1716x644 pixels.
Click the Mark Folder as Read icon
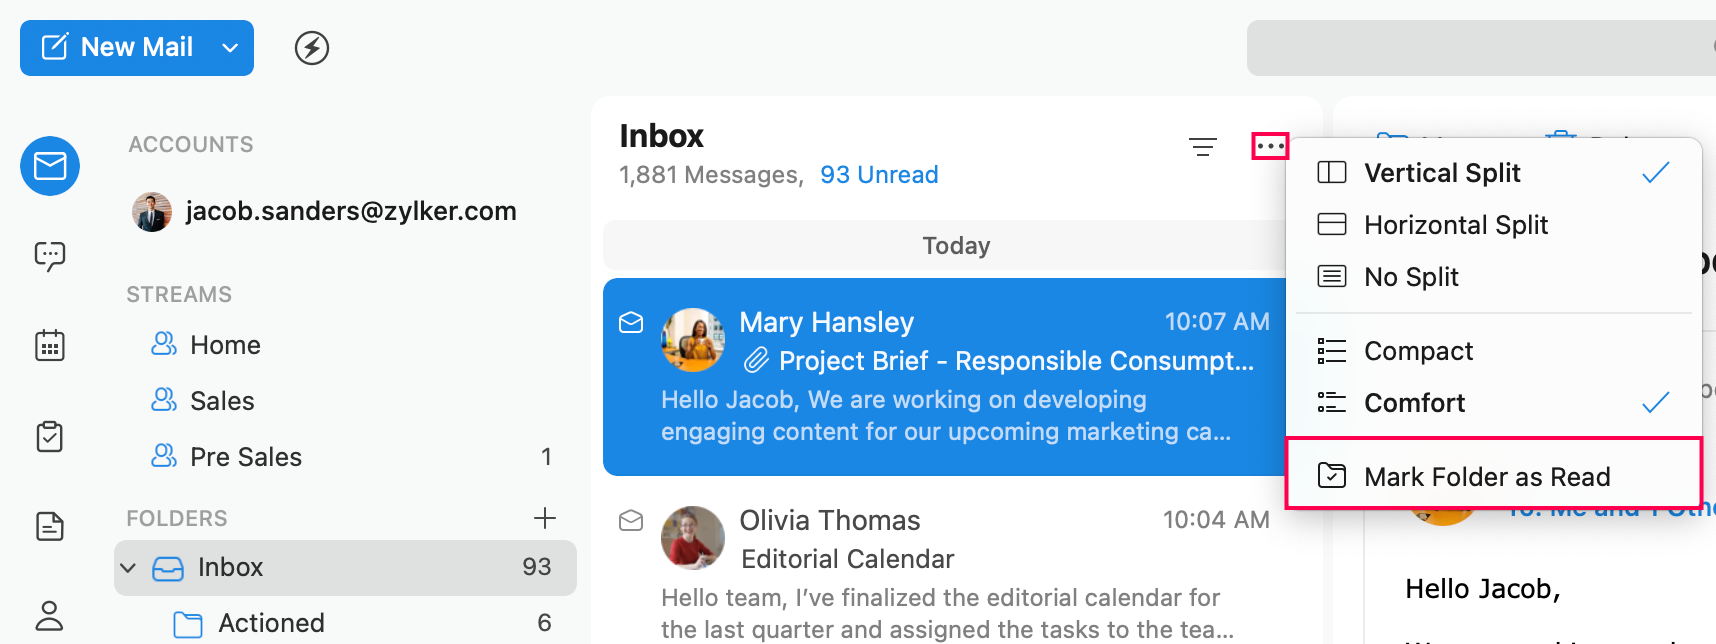(1332, 475)
